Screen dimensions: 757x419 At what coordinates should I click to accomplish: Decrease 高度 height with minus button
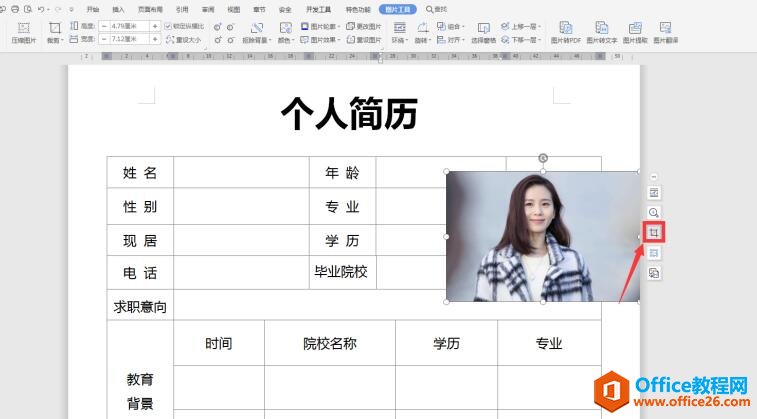(x=104, y=26)
